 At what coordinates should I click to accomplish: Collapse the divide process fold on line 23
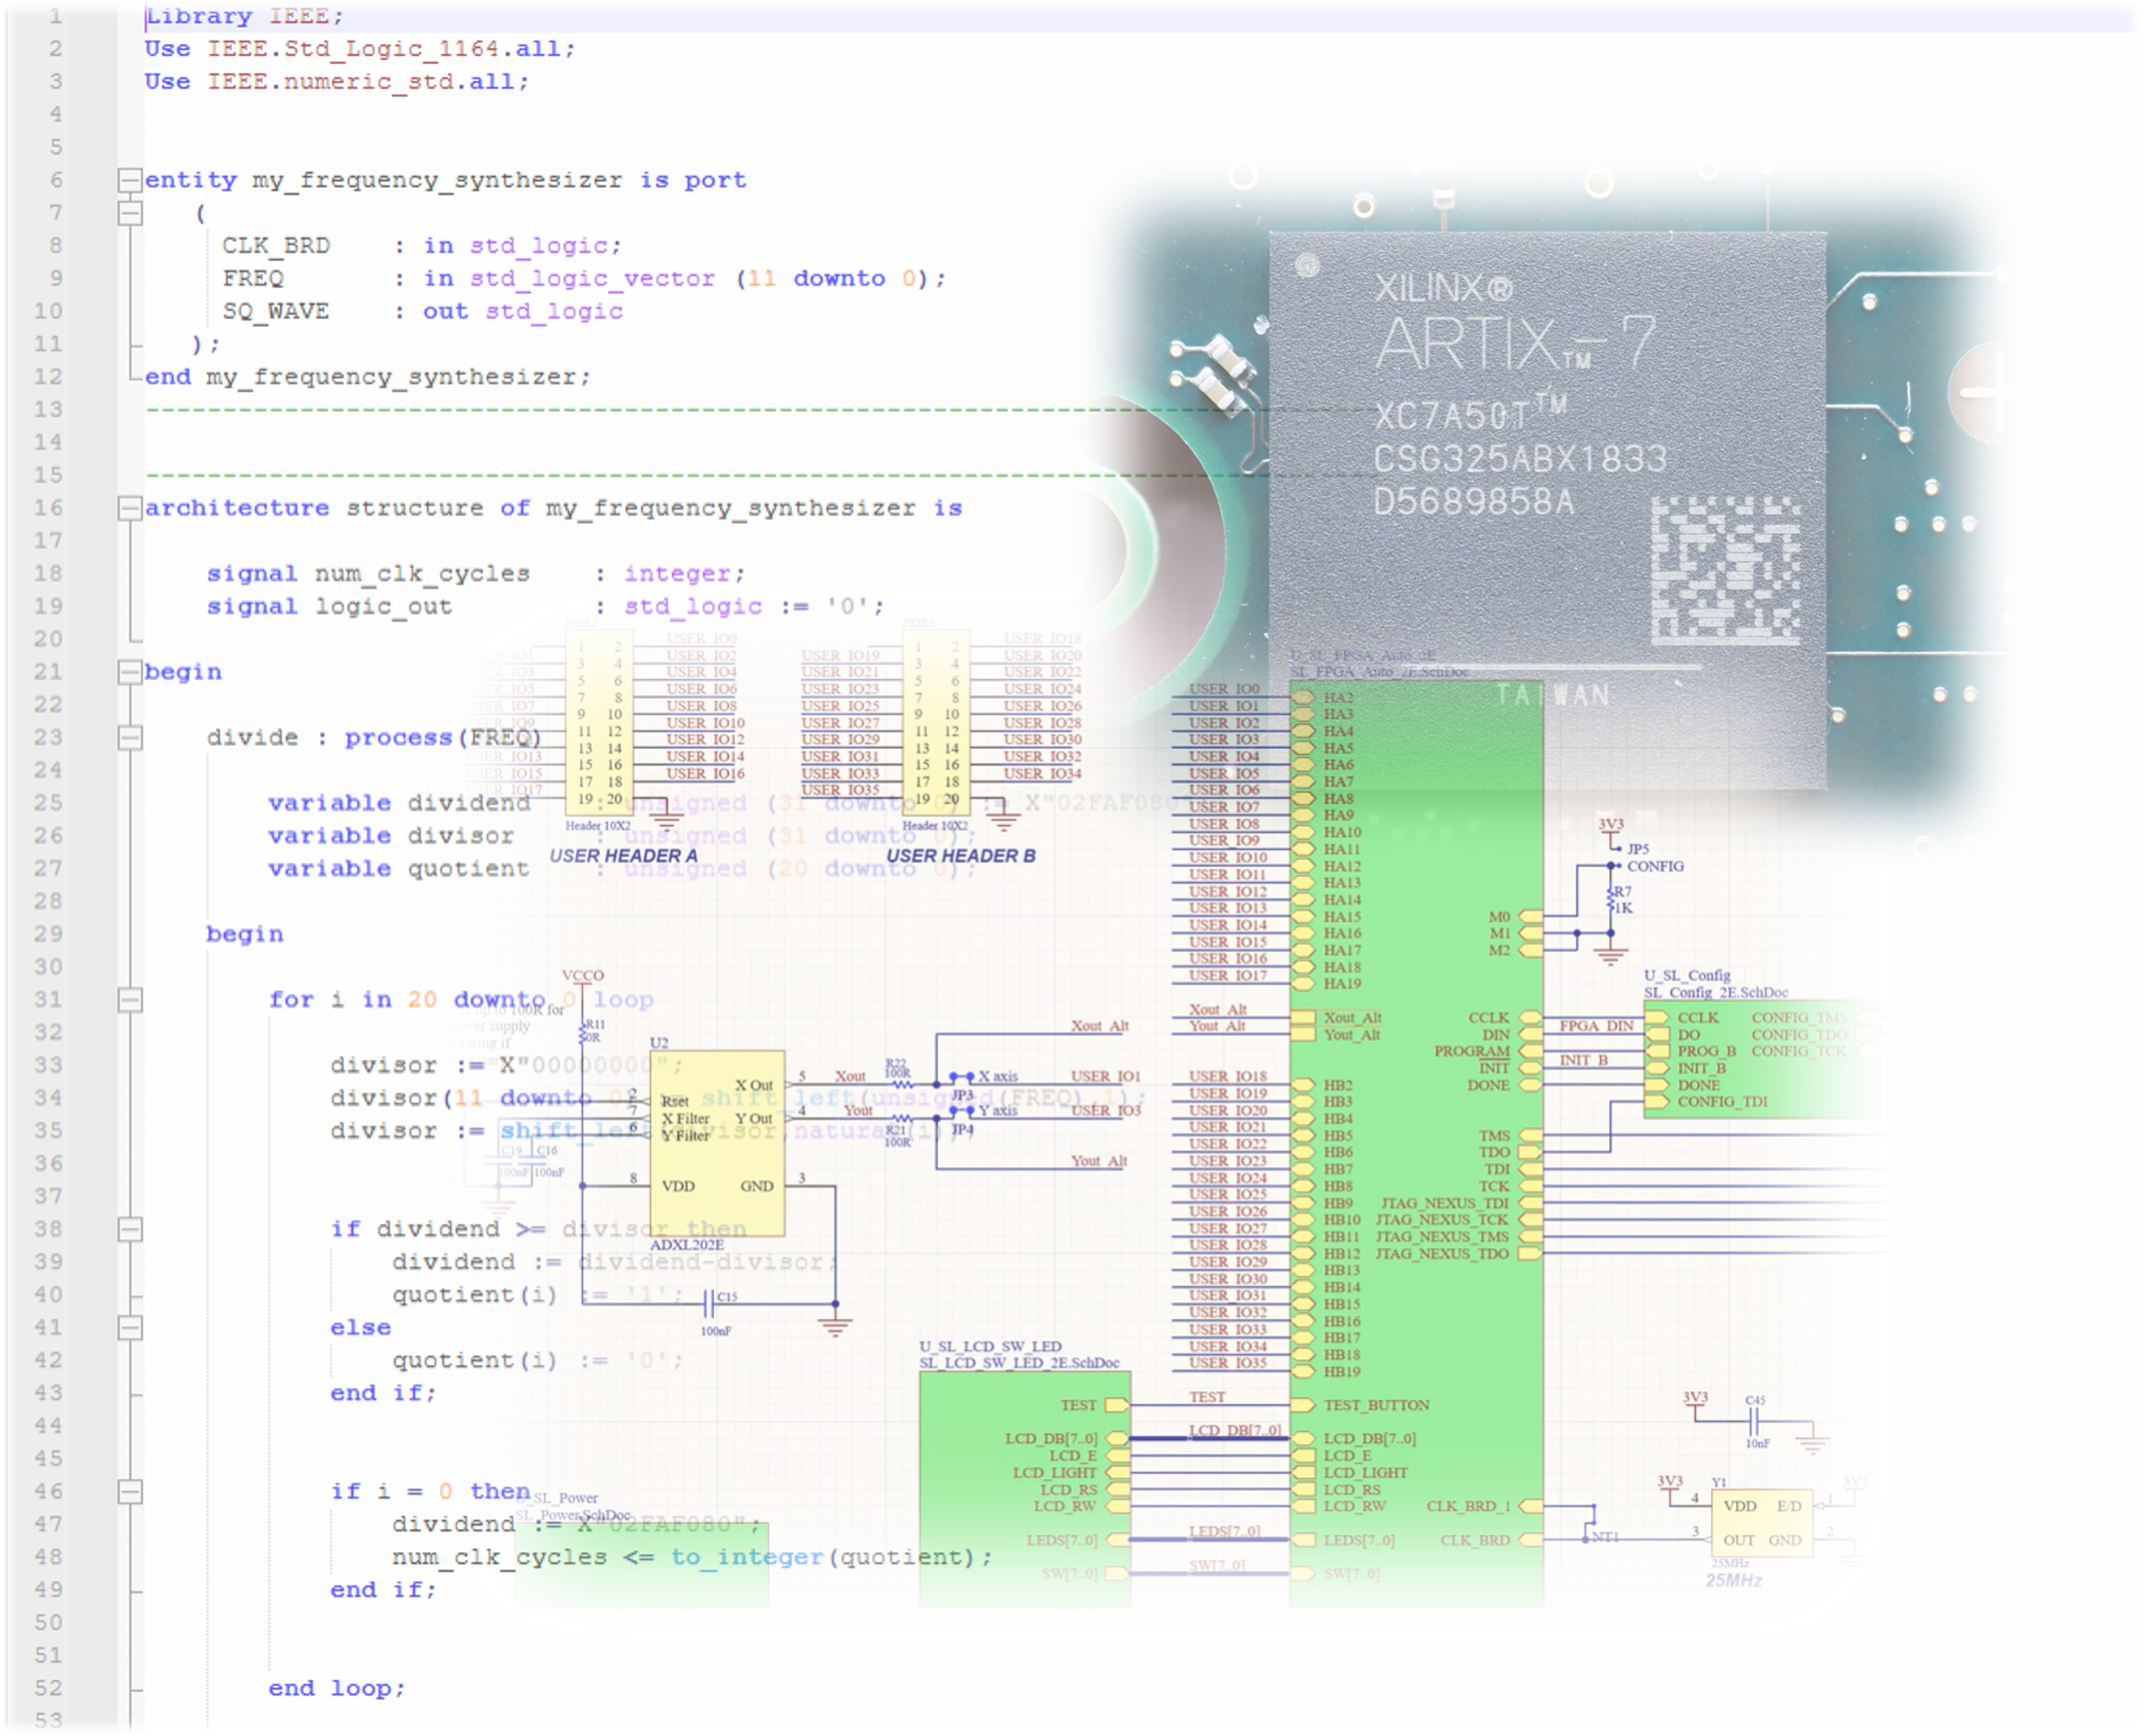coord(130,738)
